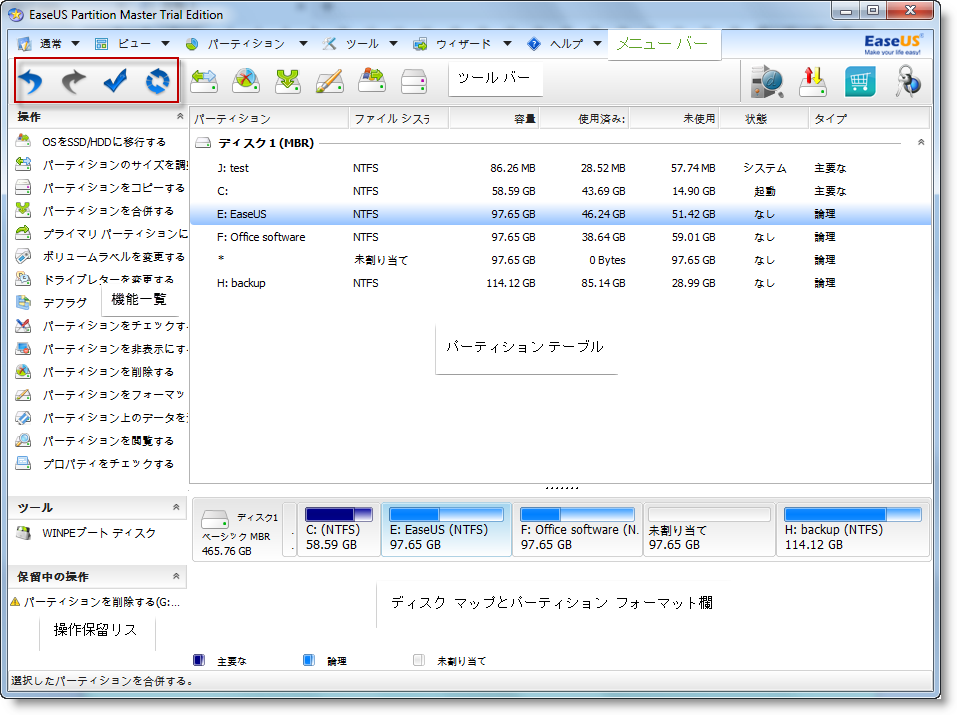Viewport: 957px width, 715px height.
Task: Click WINPEブート ディスク in tools panel
Action: coord(99,533)
